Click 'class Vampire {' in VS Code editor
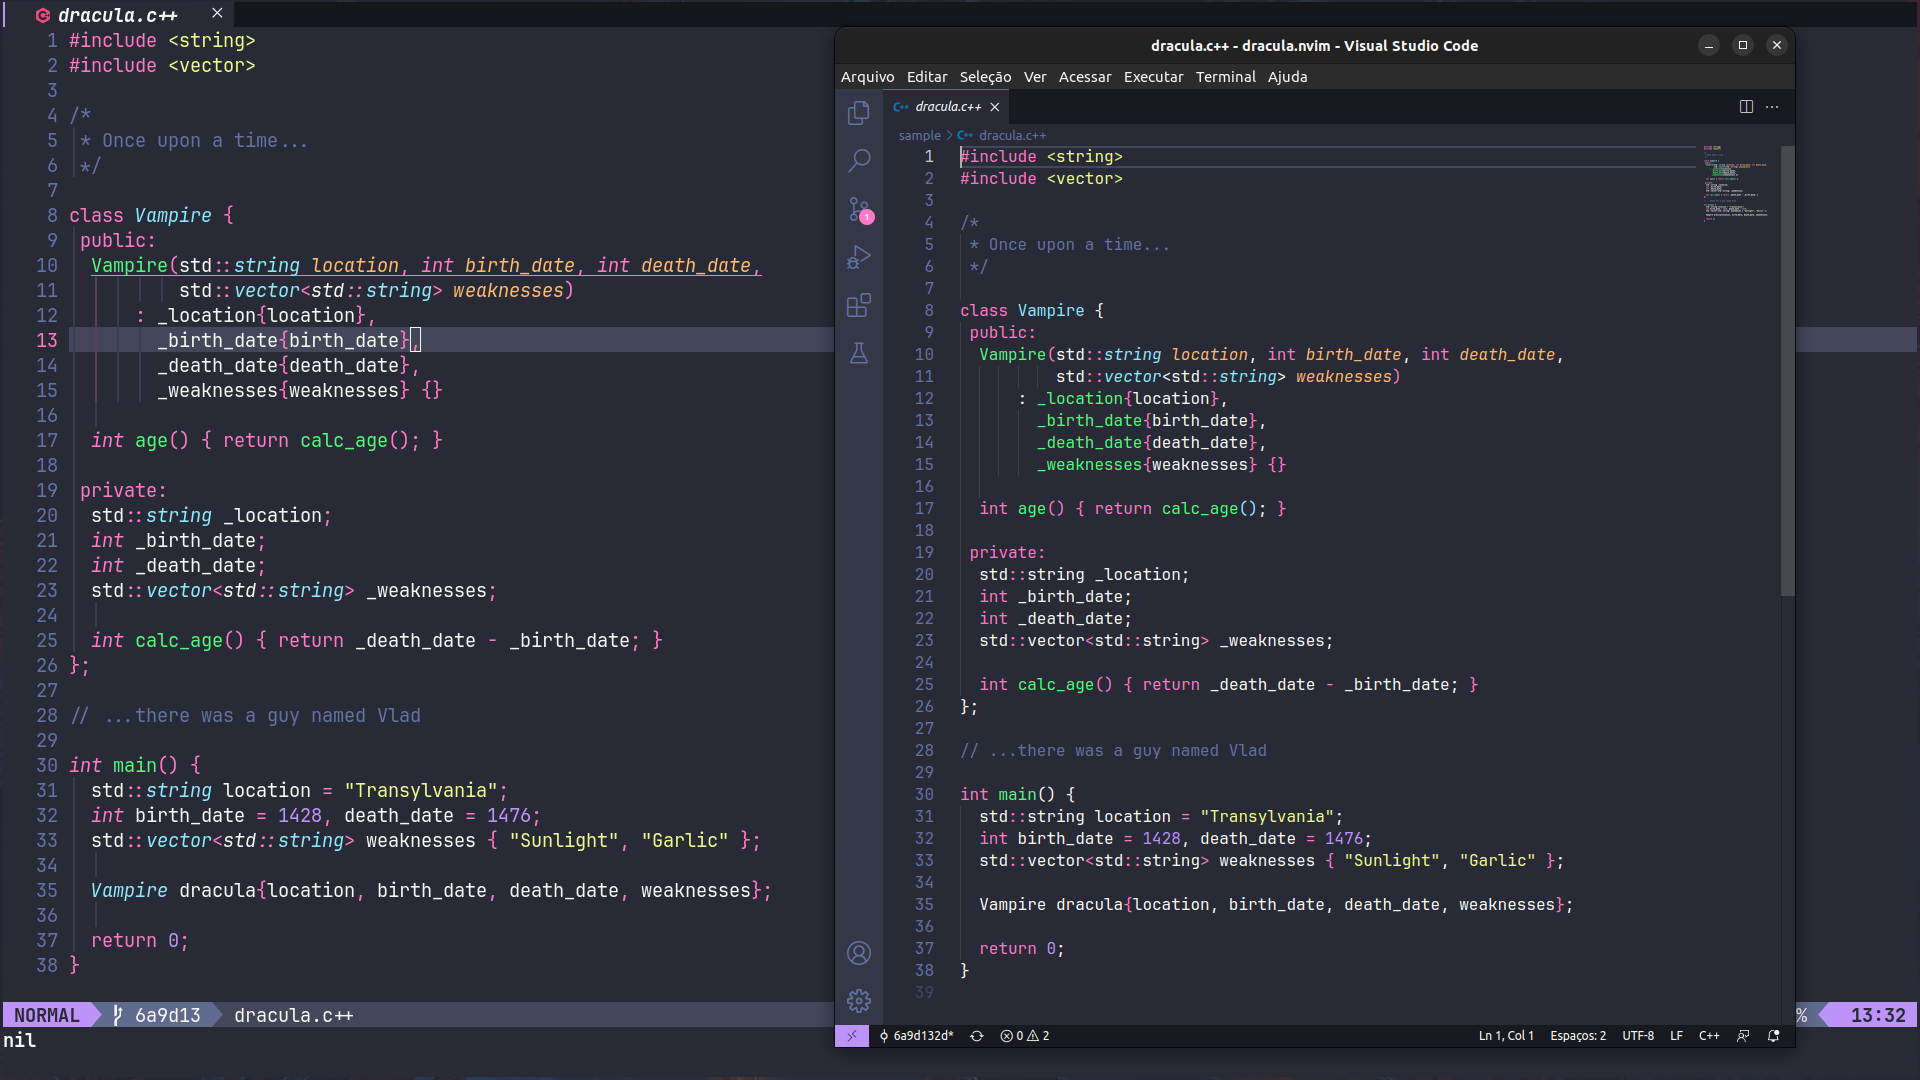Screen dimensions: 1920x1080 [x=1032, y=311]
